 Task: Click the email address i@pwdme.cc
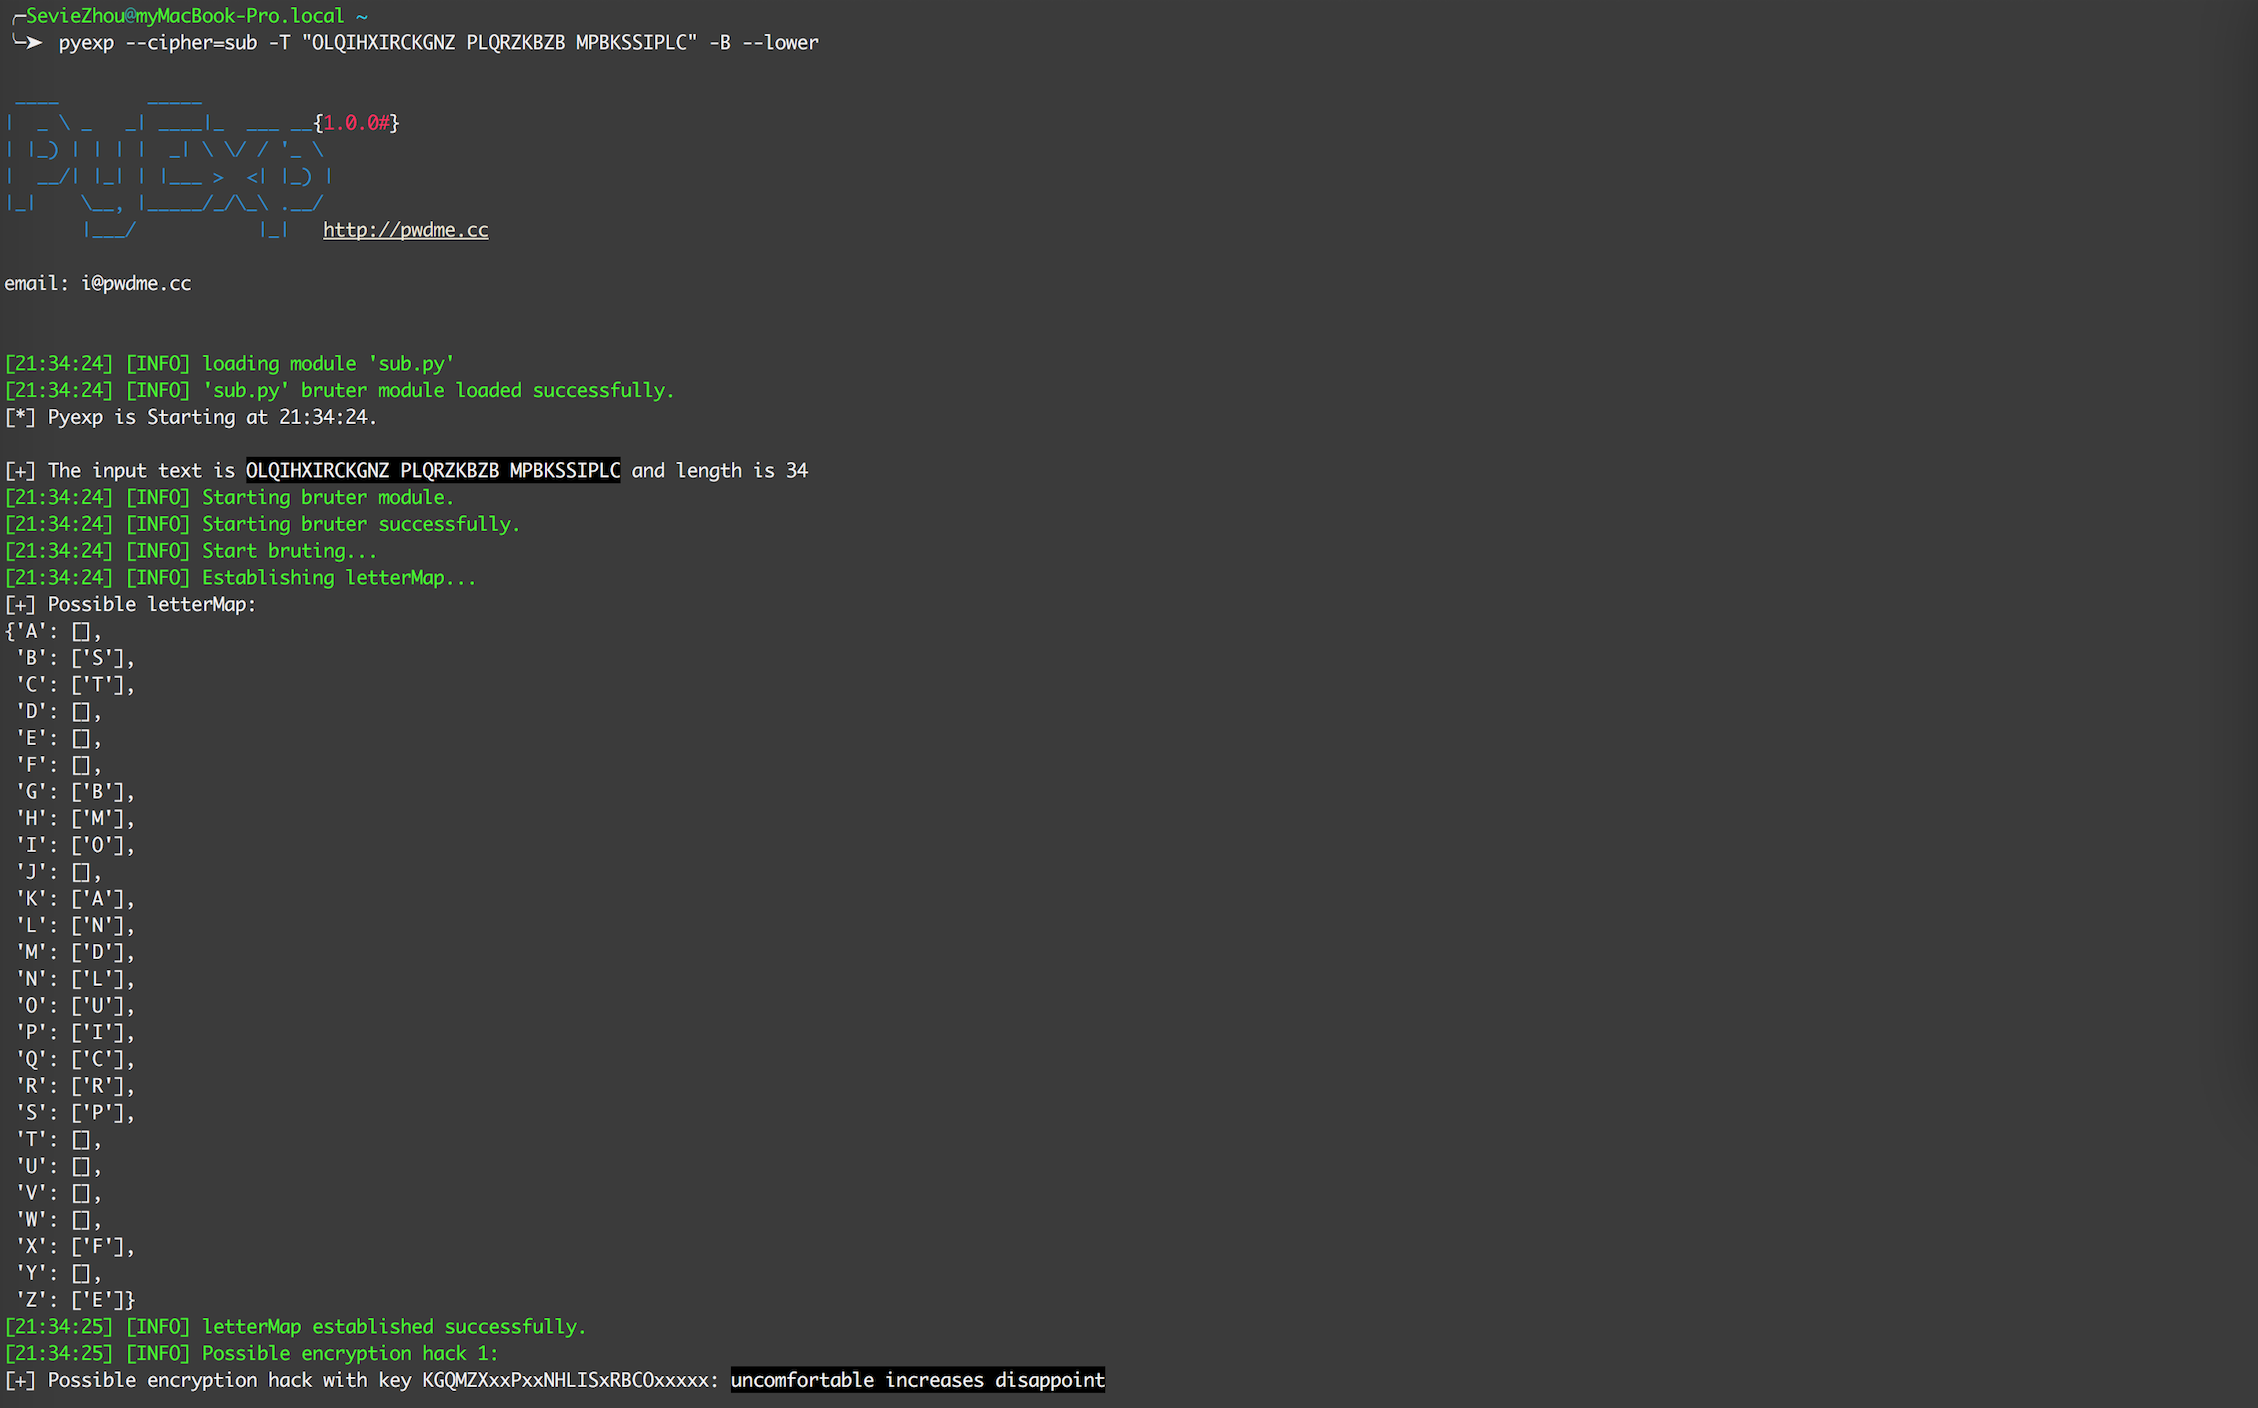136,283
